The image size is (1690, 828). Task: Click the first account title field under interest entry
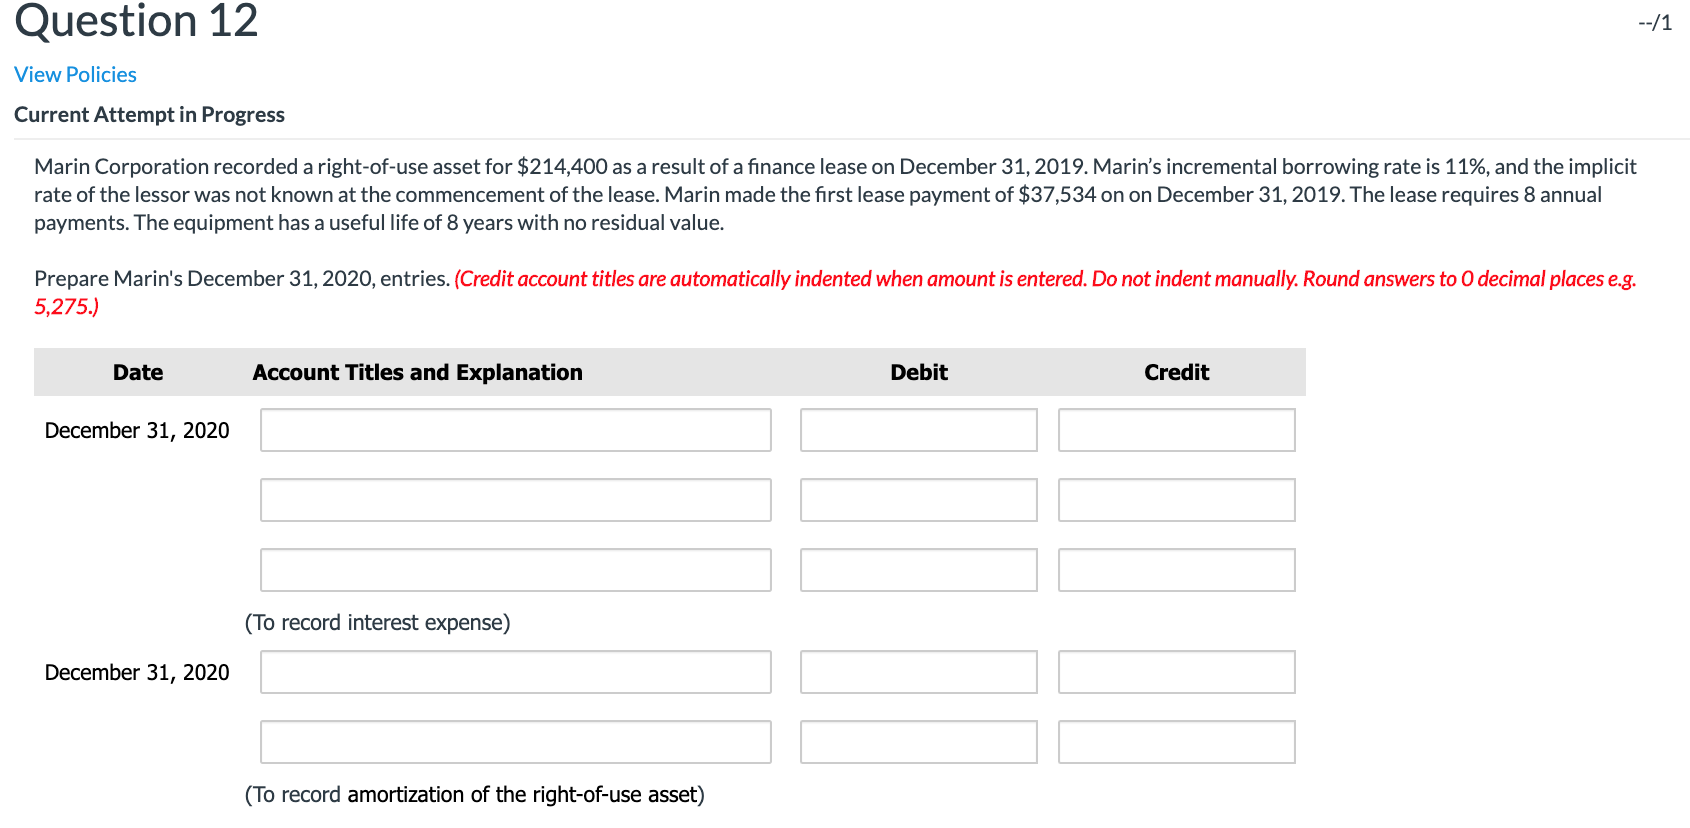coord(514,429)
